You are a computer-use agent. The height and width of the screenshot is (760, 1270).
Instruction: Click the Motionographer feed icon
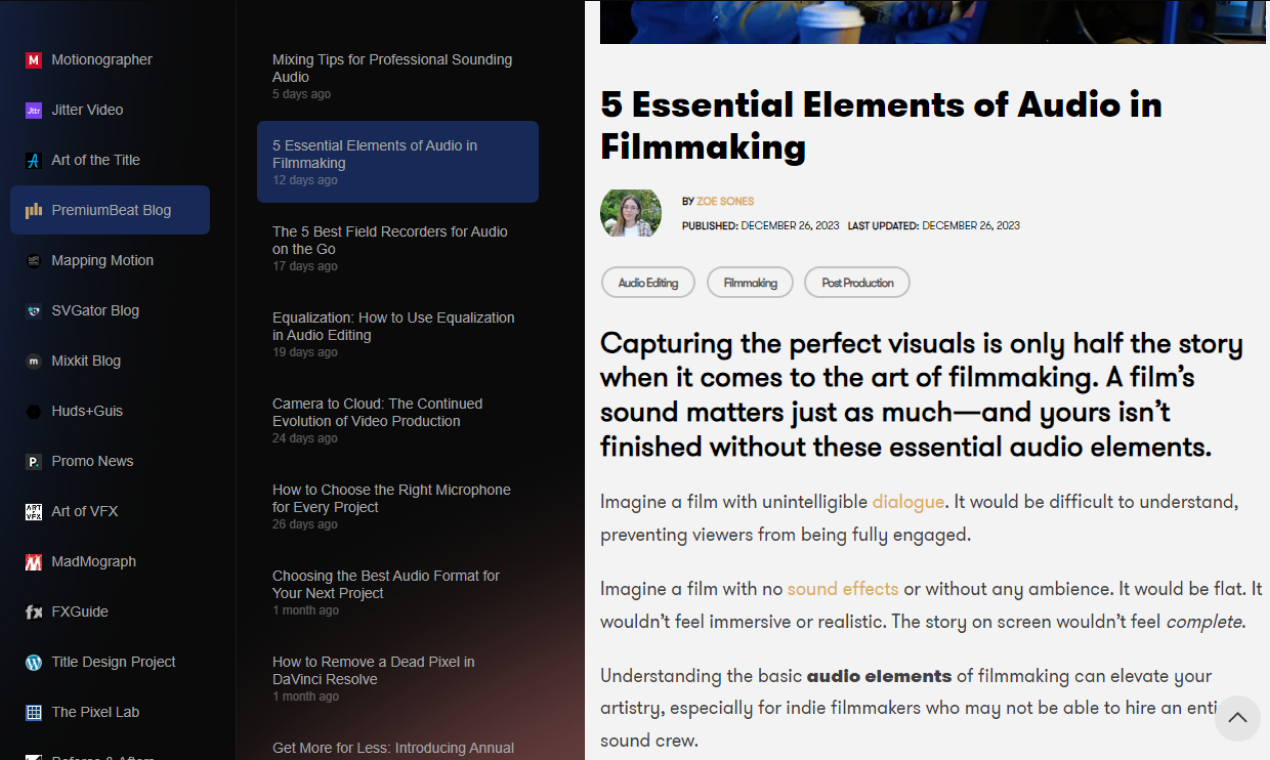point(33,60)
